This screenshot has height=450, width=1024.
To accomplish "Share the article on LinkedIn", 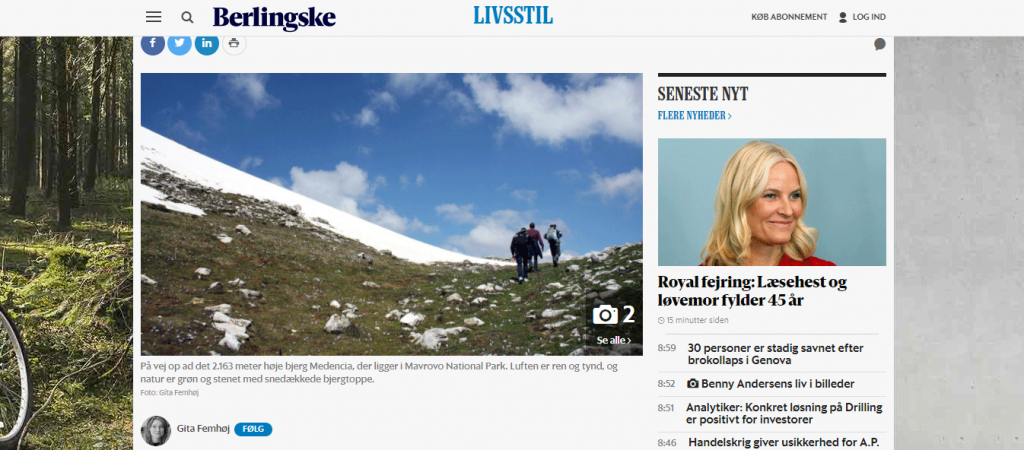I will pos(207,44).
